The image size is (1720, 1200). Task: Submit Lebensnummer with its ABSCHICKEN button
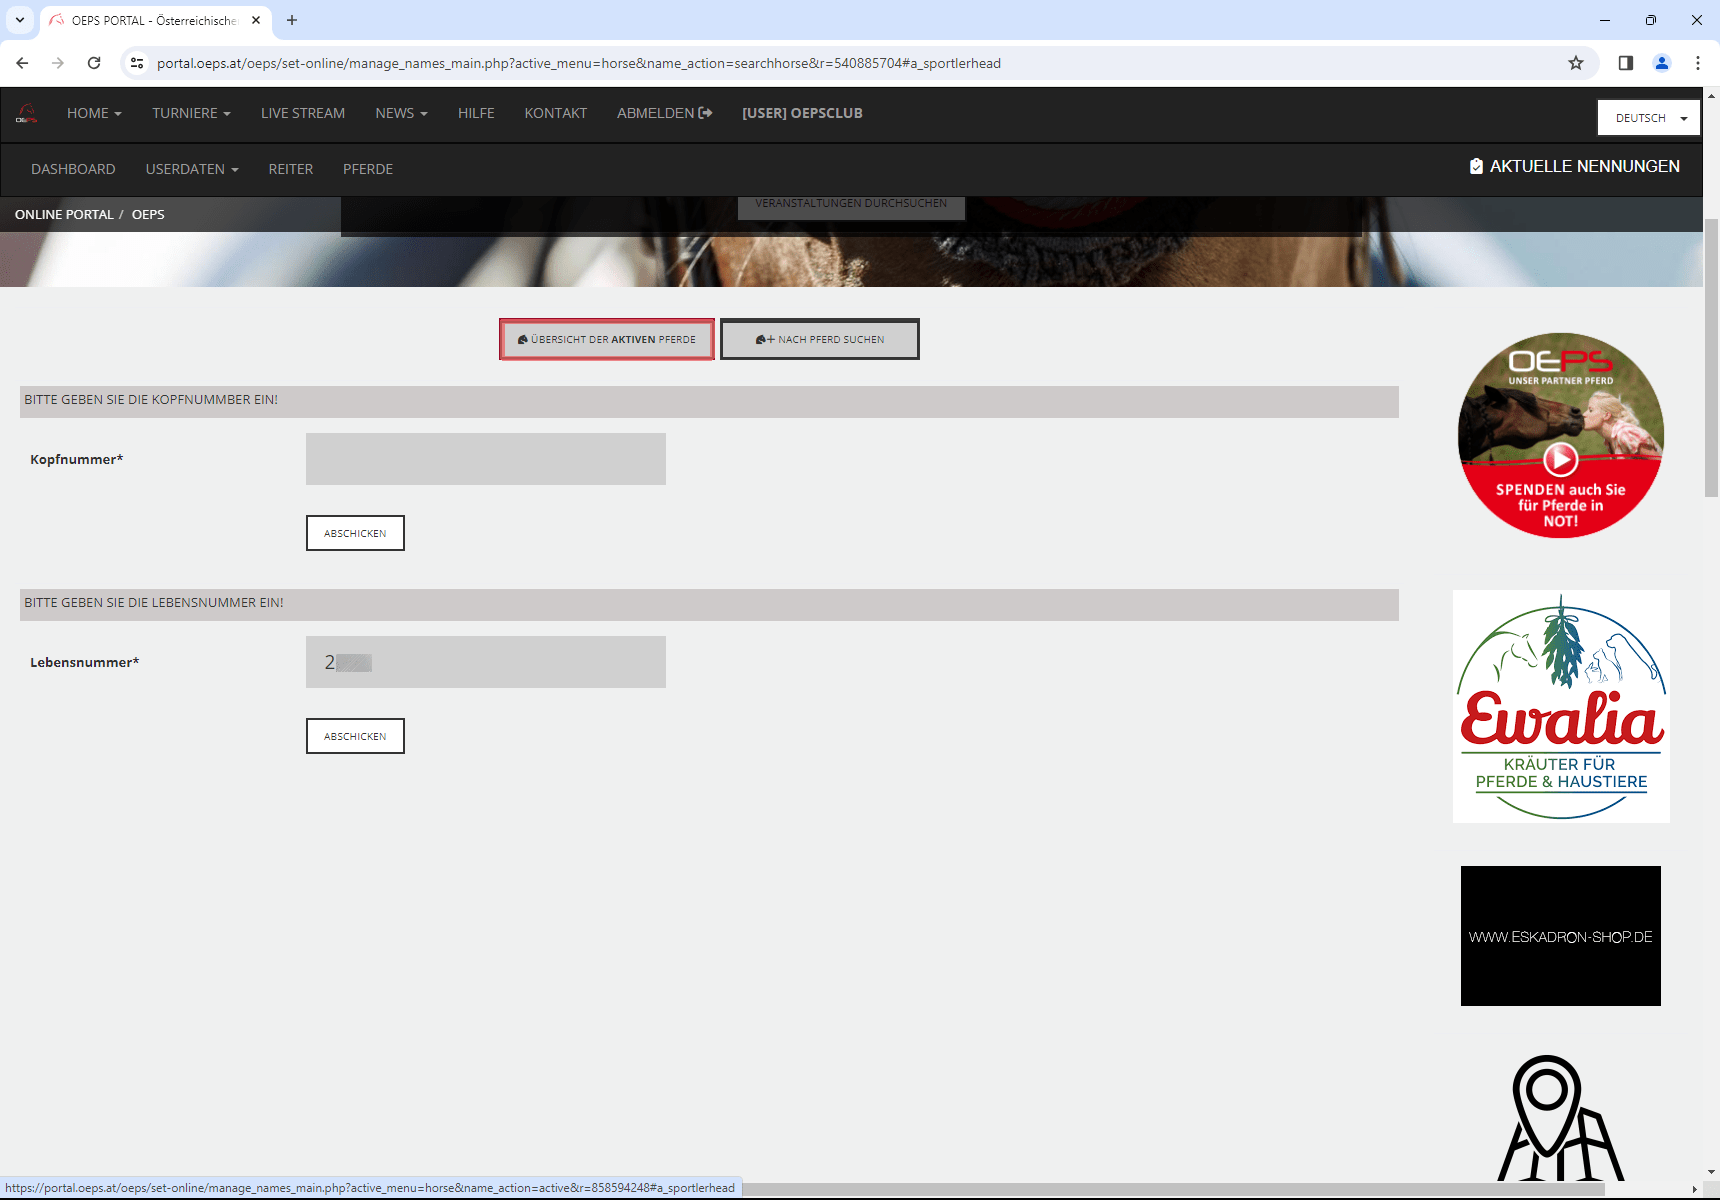(x=355, y=736)
